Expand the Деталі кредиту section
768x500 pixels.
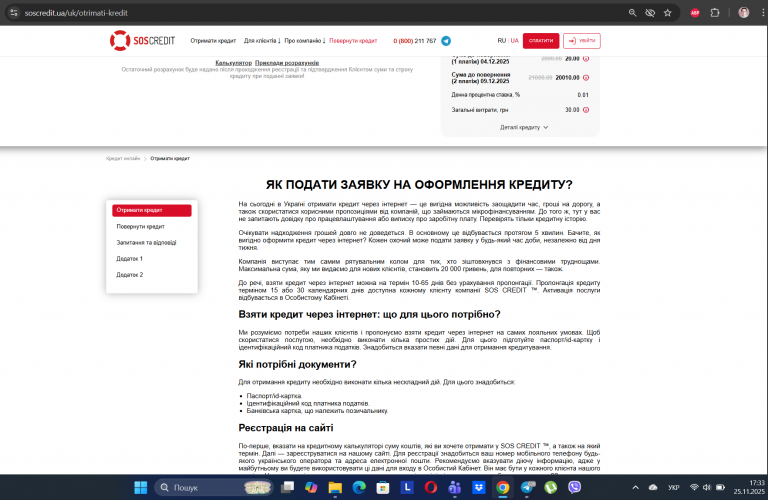click(x=524, y=127)
